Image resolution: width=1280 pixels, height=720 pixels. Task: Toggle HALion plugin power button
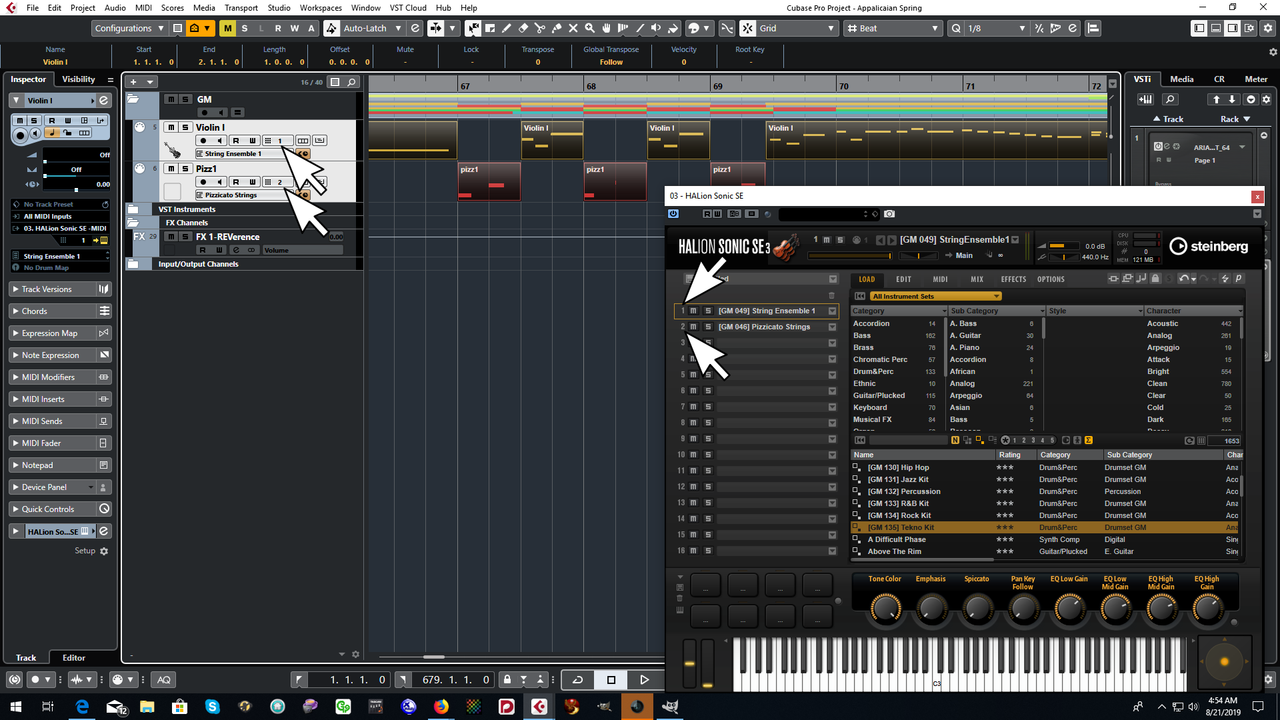point(673,214)
